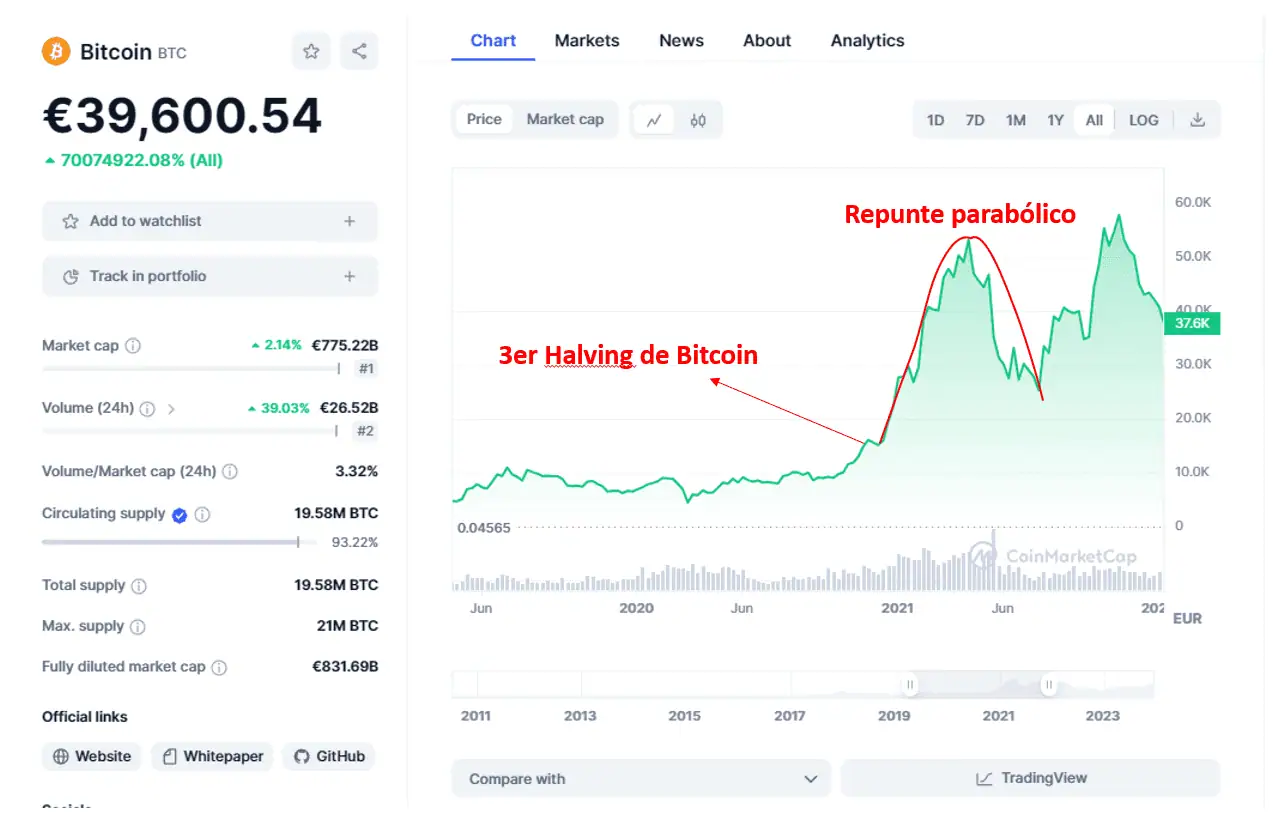Screen dimensions: 1273x831
Task: Set chart range to 7D
Action: pyautogui.click(x=975, y=120)
